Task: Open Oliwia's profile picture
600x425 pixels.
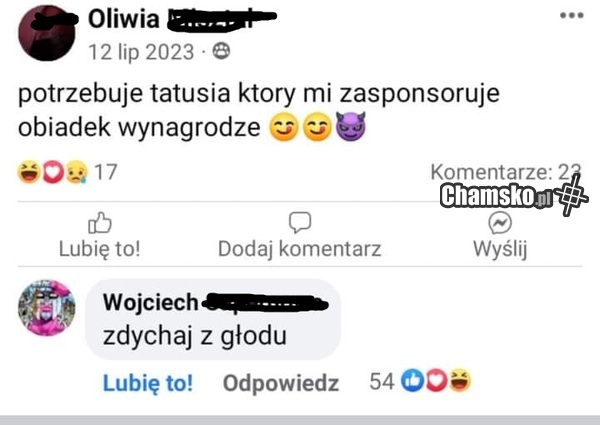Action: 47,33
